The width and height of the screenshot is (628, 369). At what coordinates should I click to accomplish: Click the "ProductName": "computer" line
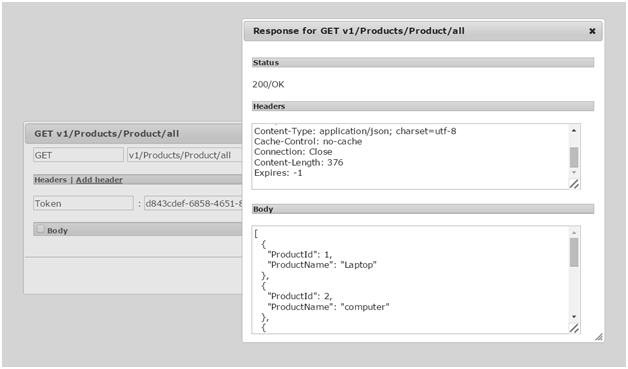(328, 307)
